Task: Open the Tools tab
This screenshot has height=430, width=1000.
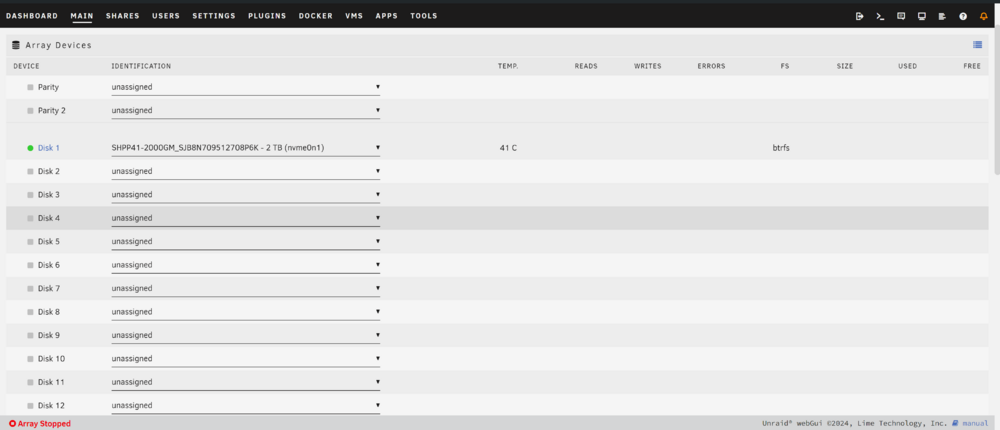Action: [x=423, y=16]
